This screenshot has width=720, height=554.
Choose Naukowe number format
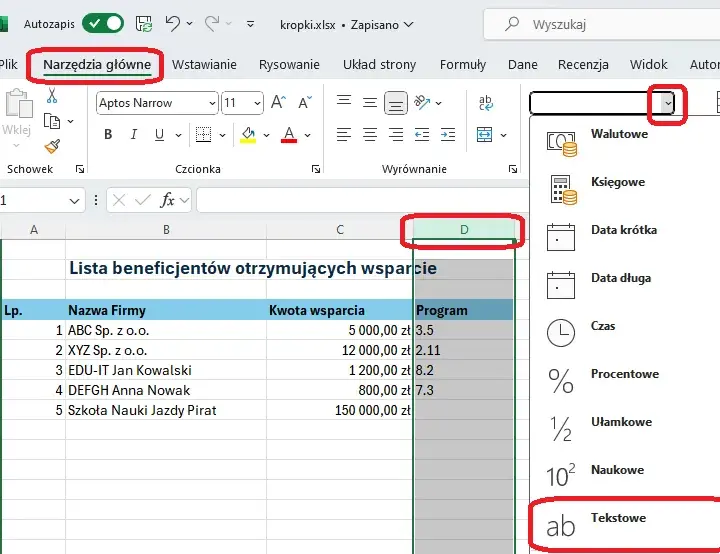625,476
